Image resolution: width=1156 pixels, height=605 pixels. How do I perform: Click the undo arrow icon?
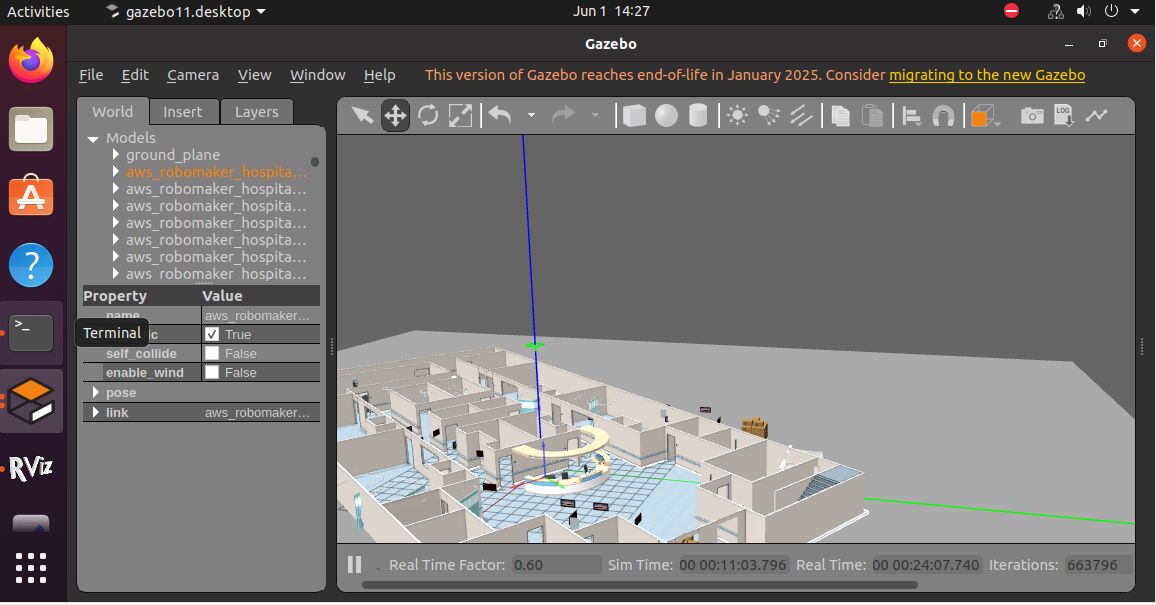coord(500,116)
